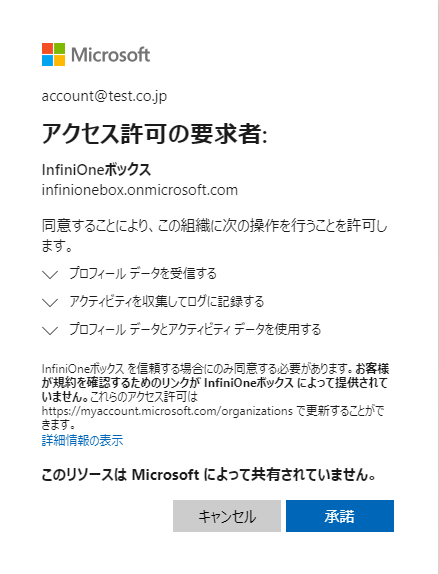This screenshot has height=574, width=439.
Task: Click the このリソースは Microsoft によって共有されていません warning
Action: pyautogui.click(x=209, y=475)
